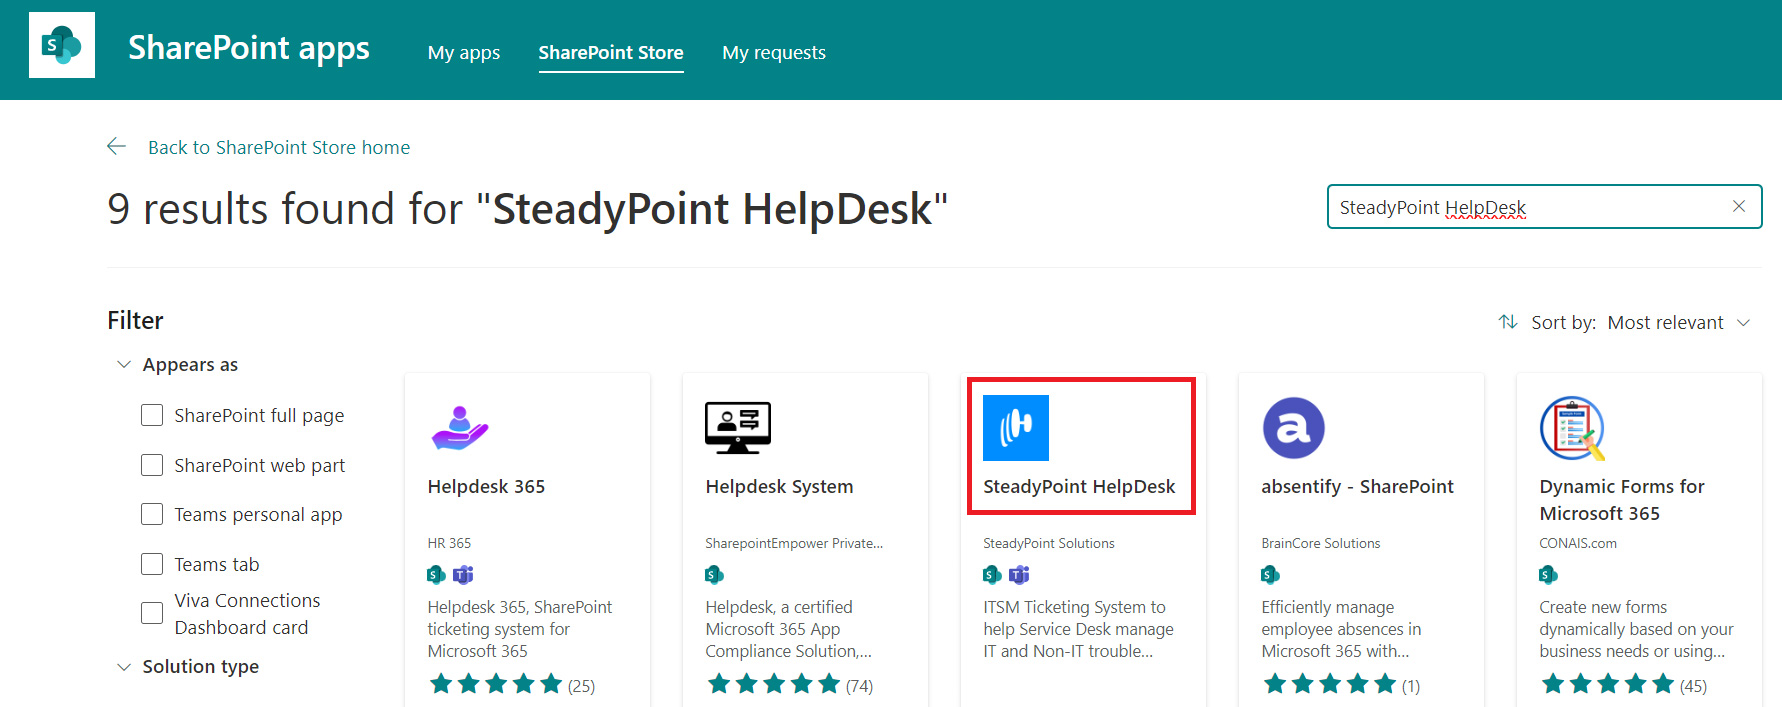Click the SharePoint logo icon in header
The width and height of the screenshot is (1782, 707).
pos(62,45)
